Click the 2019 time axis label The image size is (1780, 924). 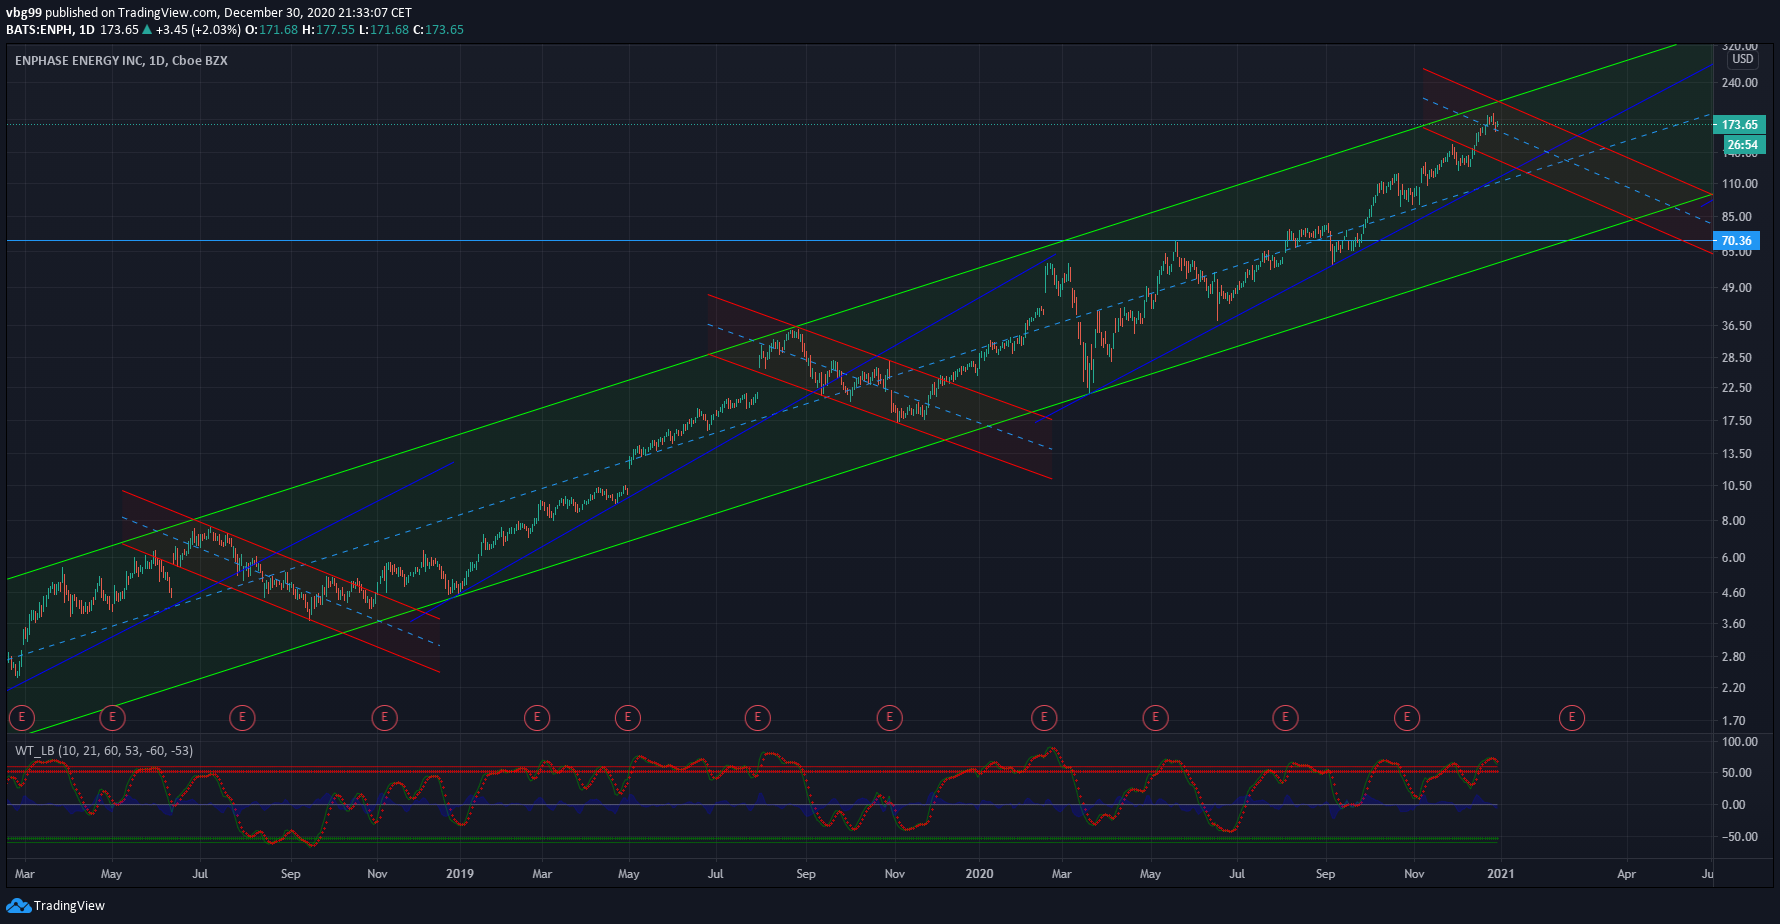pyautogui.click(x=460, y=874)
